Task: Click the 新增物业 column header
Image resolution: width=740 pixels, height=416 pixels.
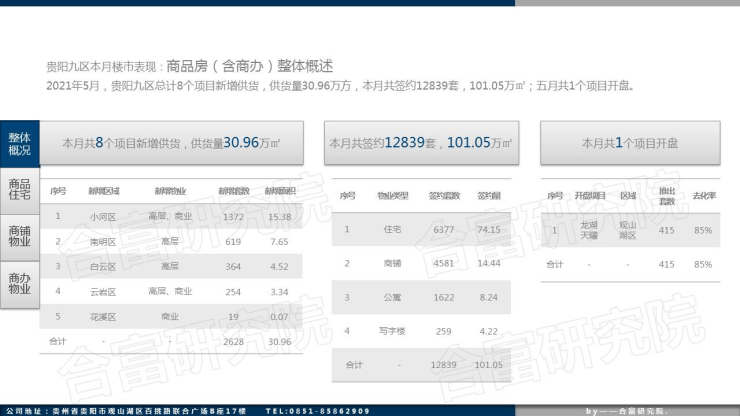Action: point(170,191)
